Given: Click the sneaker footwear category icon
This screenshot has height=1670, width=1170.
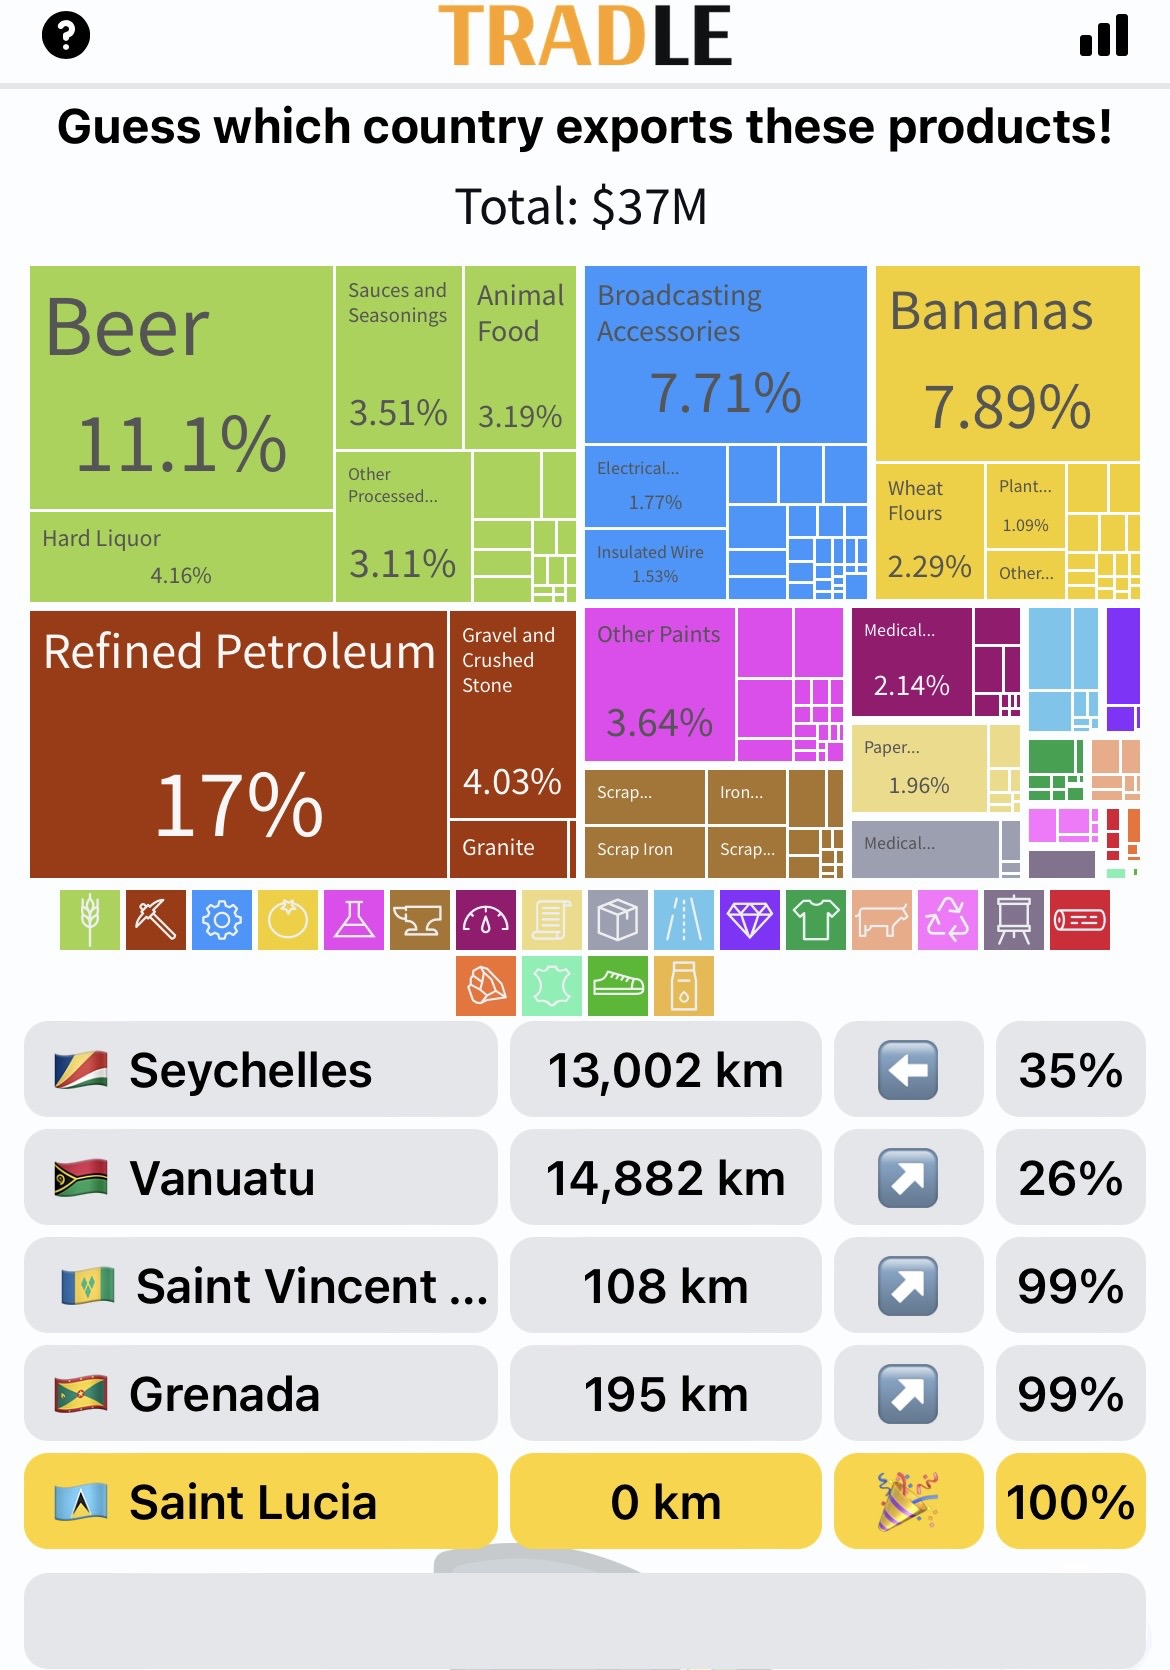Looking at the screenshot, I should [x=618, y=986].
